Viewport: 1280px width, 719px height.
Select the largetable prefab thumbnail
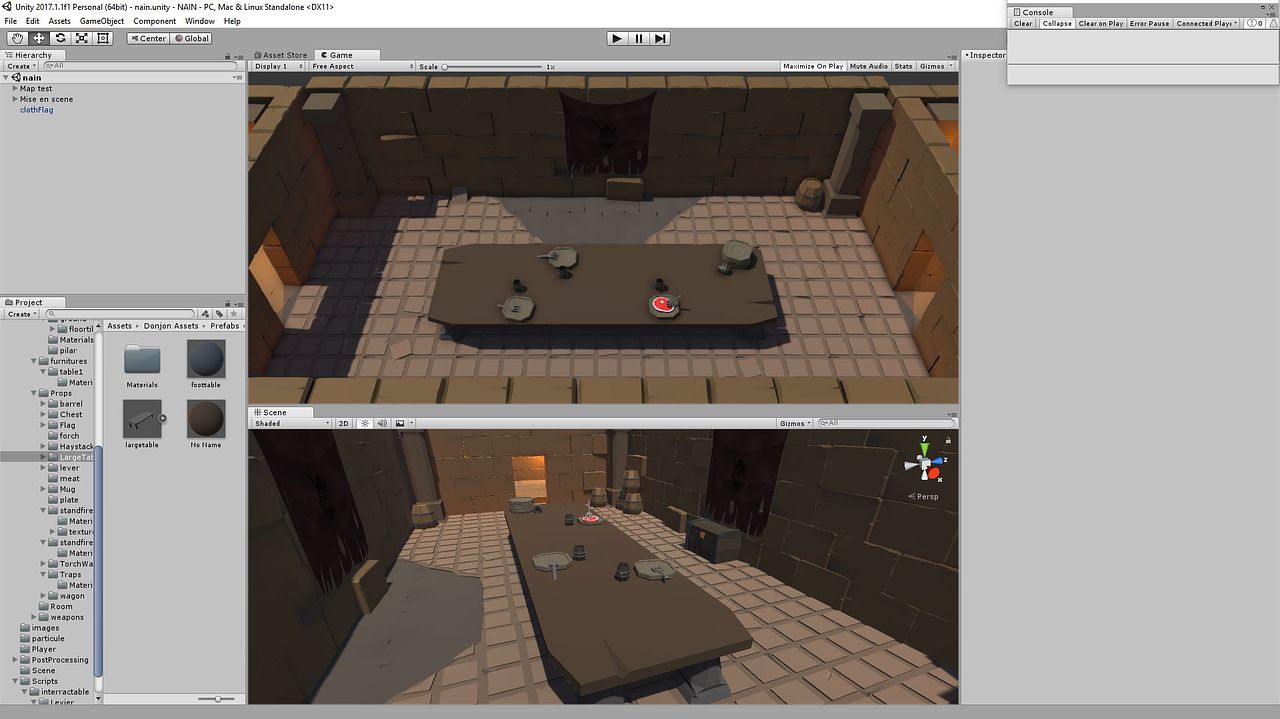(142, 419)
